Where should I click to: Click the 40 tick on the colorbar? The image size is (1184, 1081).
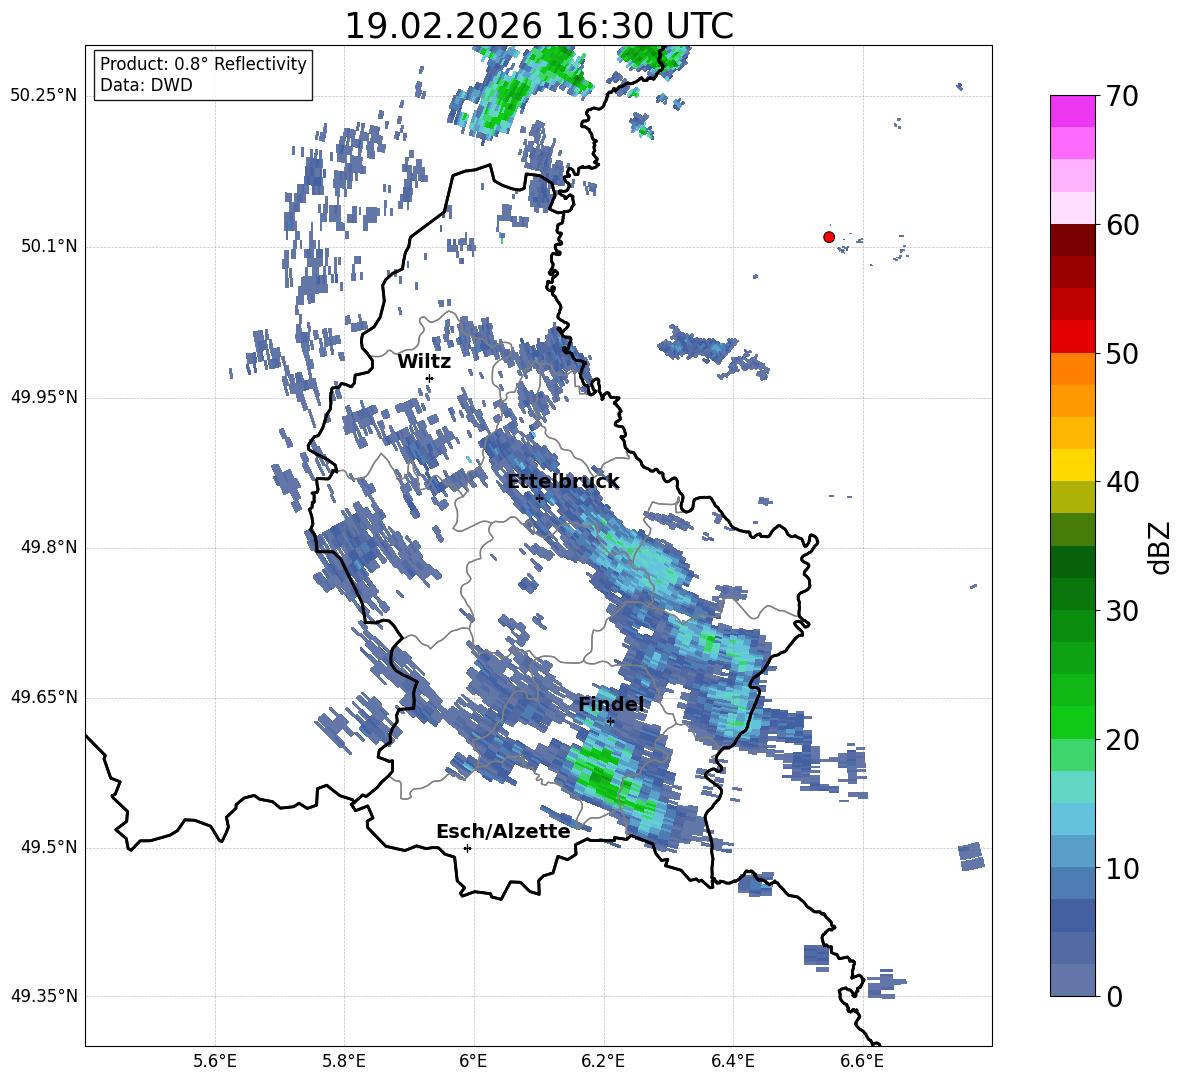click(1122, 482)
